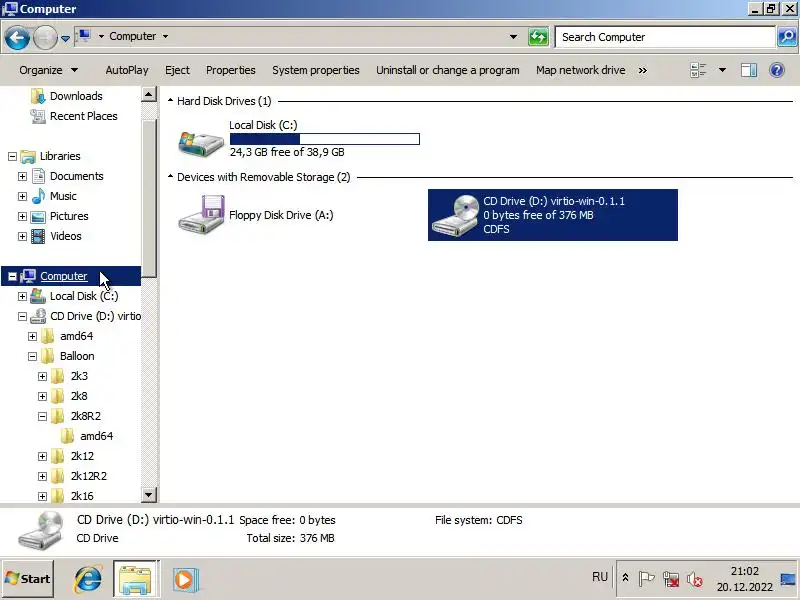Open Windows Media Player from taskbar
This screenshot has width=800, height=600.
(x=184, y=580)
